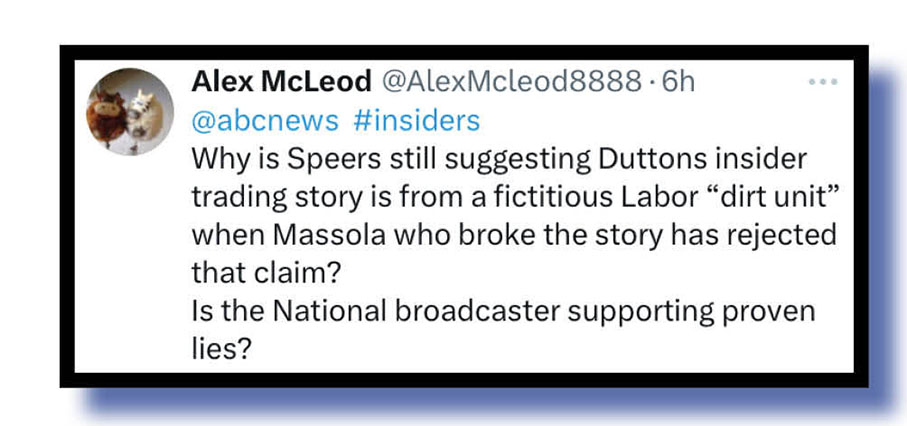Open the three-dot more options menu

pos(821,82)
